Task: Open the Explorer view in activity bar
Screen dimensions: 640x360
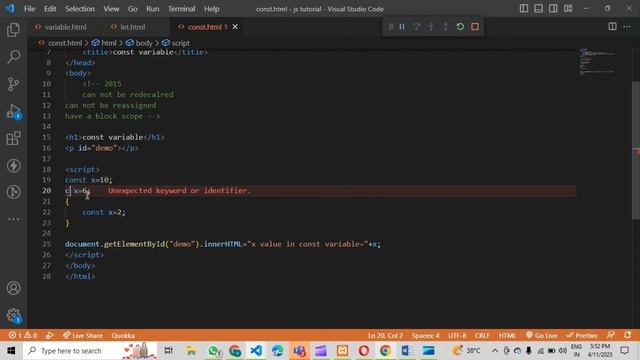Action: 13,30
